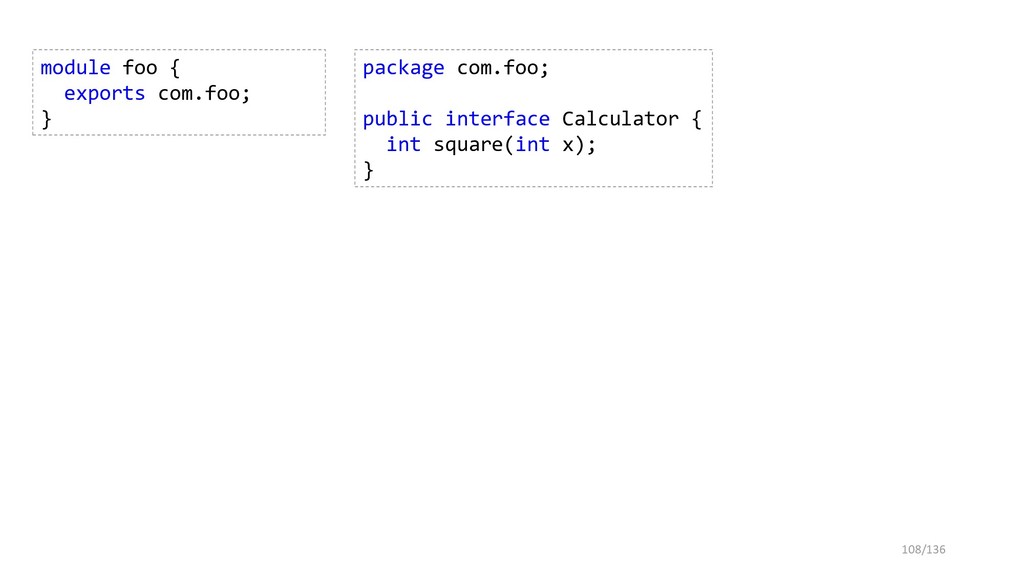
Task: Click the module name 'foo' after module
Action: tap(140, 67)
